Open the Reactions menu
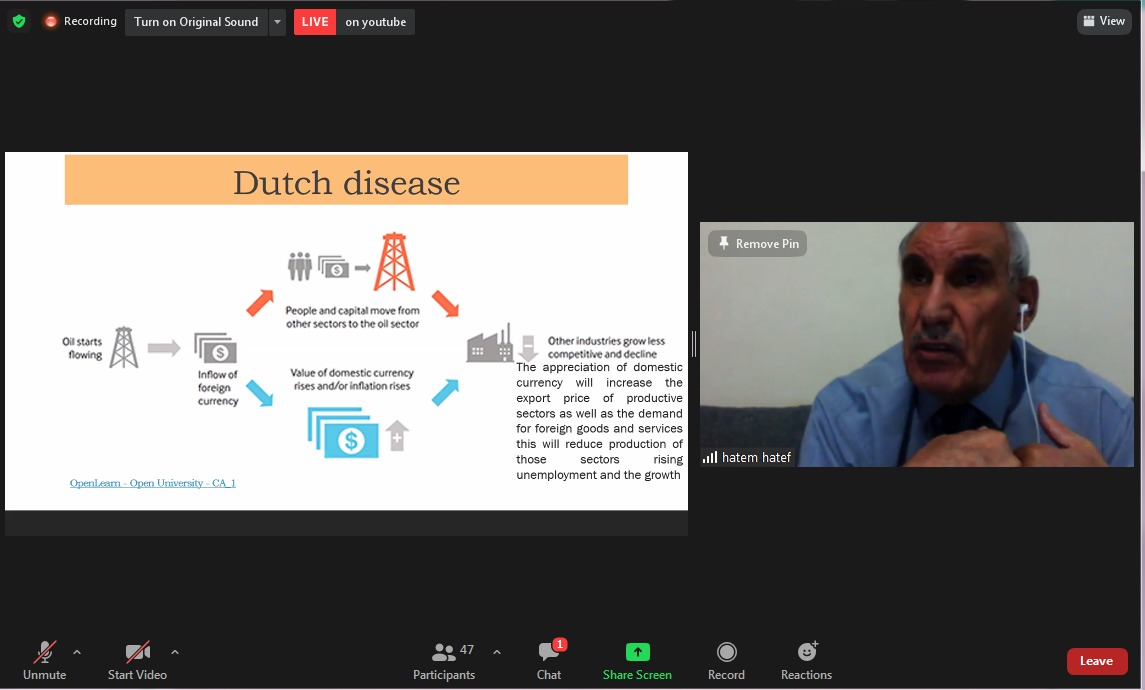 [806, 661]
